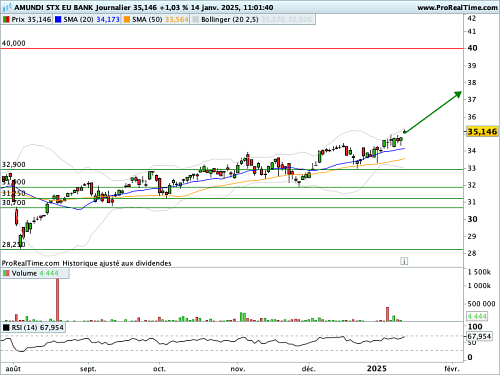This screenshot has width=500, height=375.
Task: Click the 2025 marker on time axis
Action: [377, 368]
